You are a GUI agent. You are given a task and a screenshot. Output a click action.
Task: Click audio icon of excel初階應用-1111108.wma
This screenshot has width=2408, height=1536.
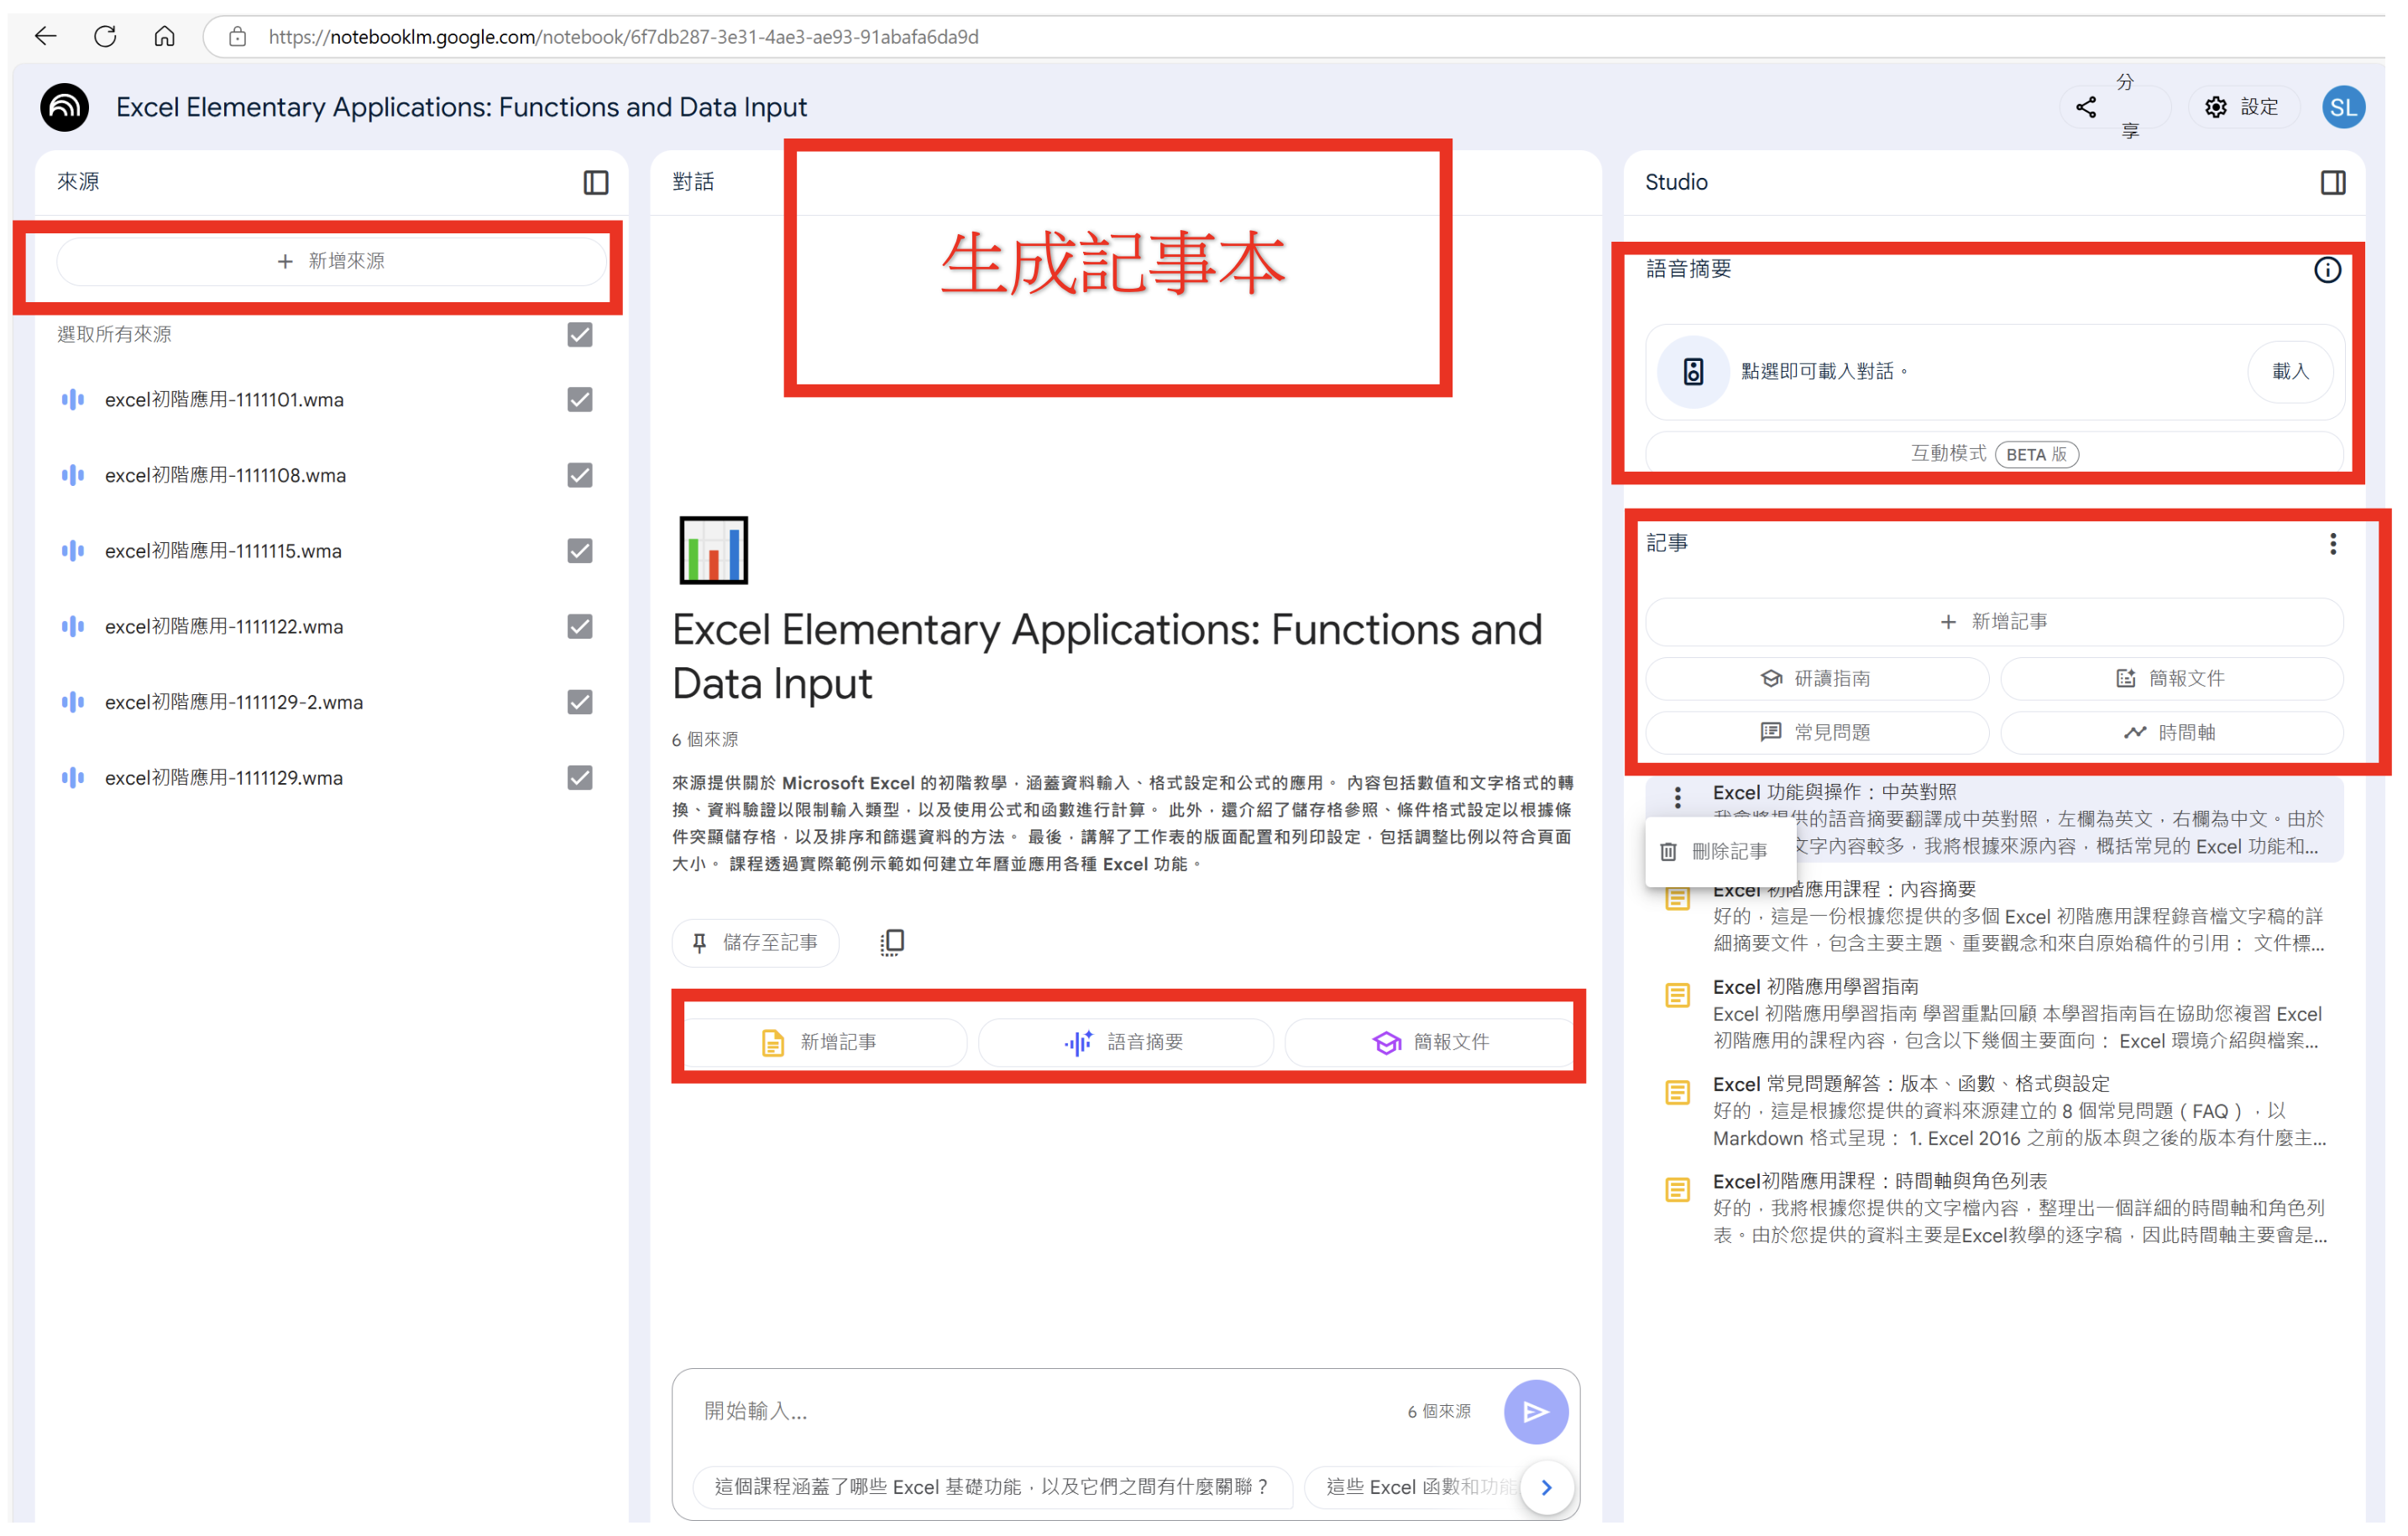click(x=73, y=476)
